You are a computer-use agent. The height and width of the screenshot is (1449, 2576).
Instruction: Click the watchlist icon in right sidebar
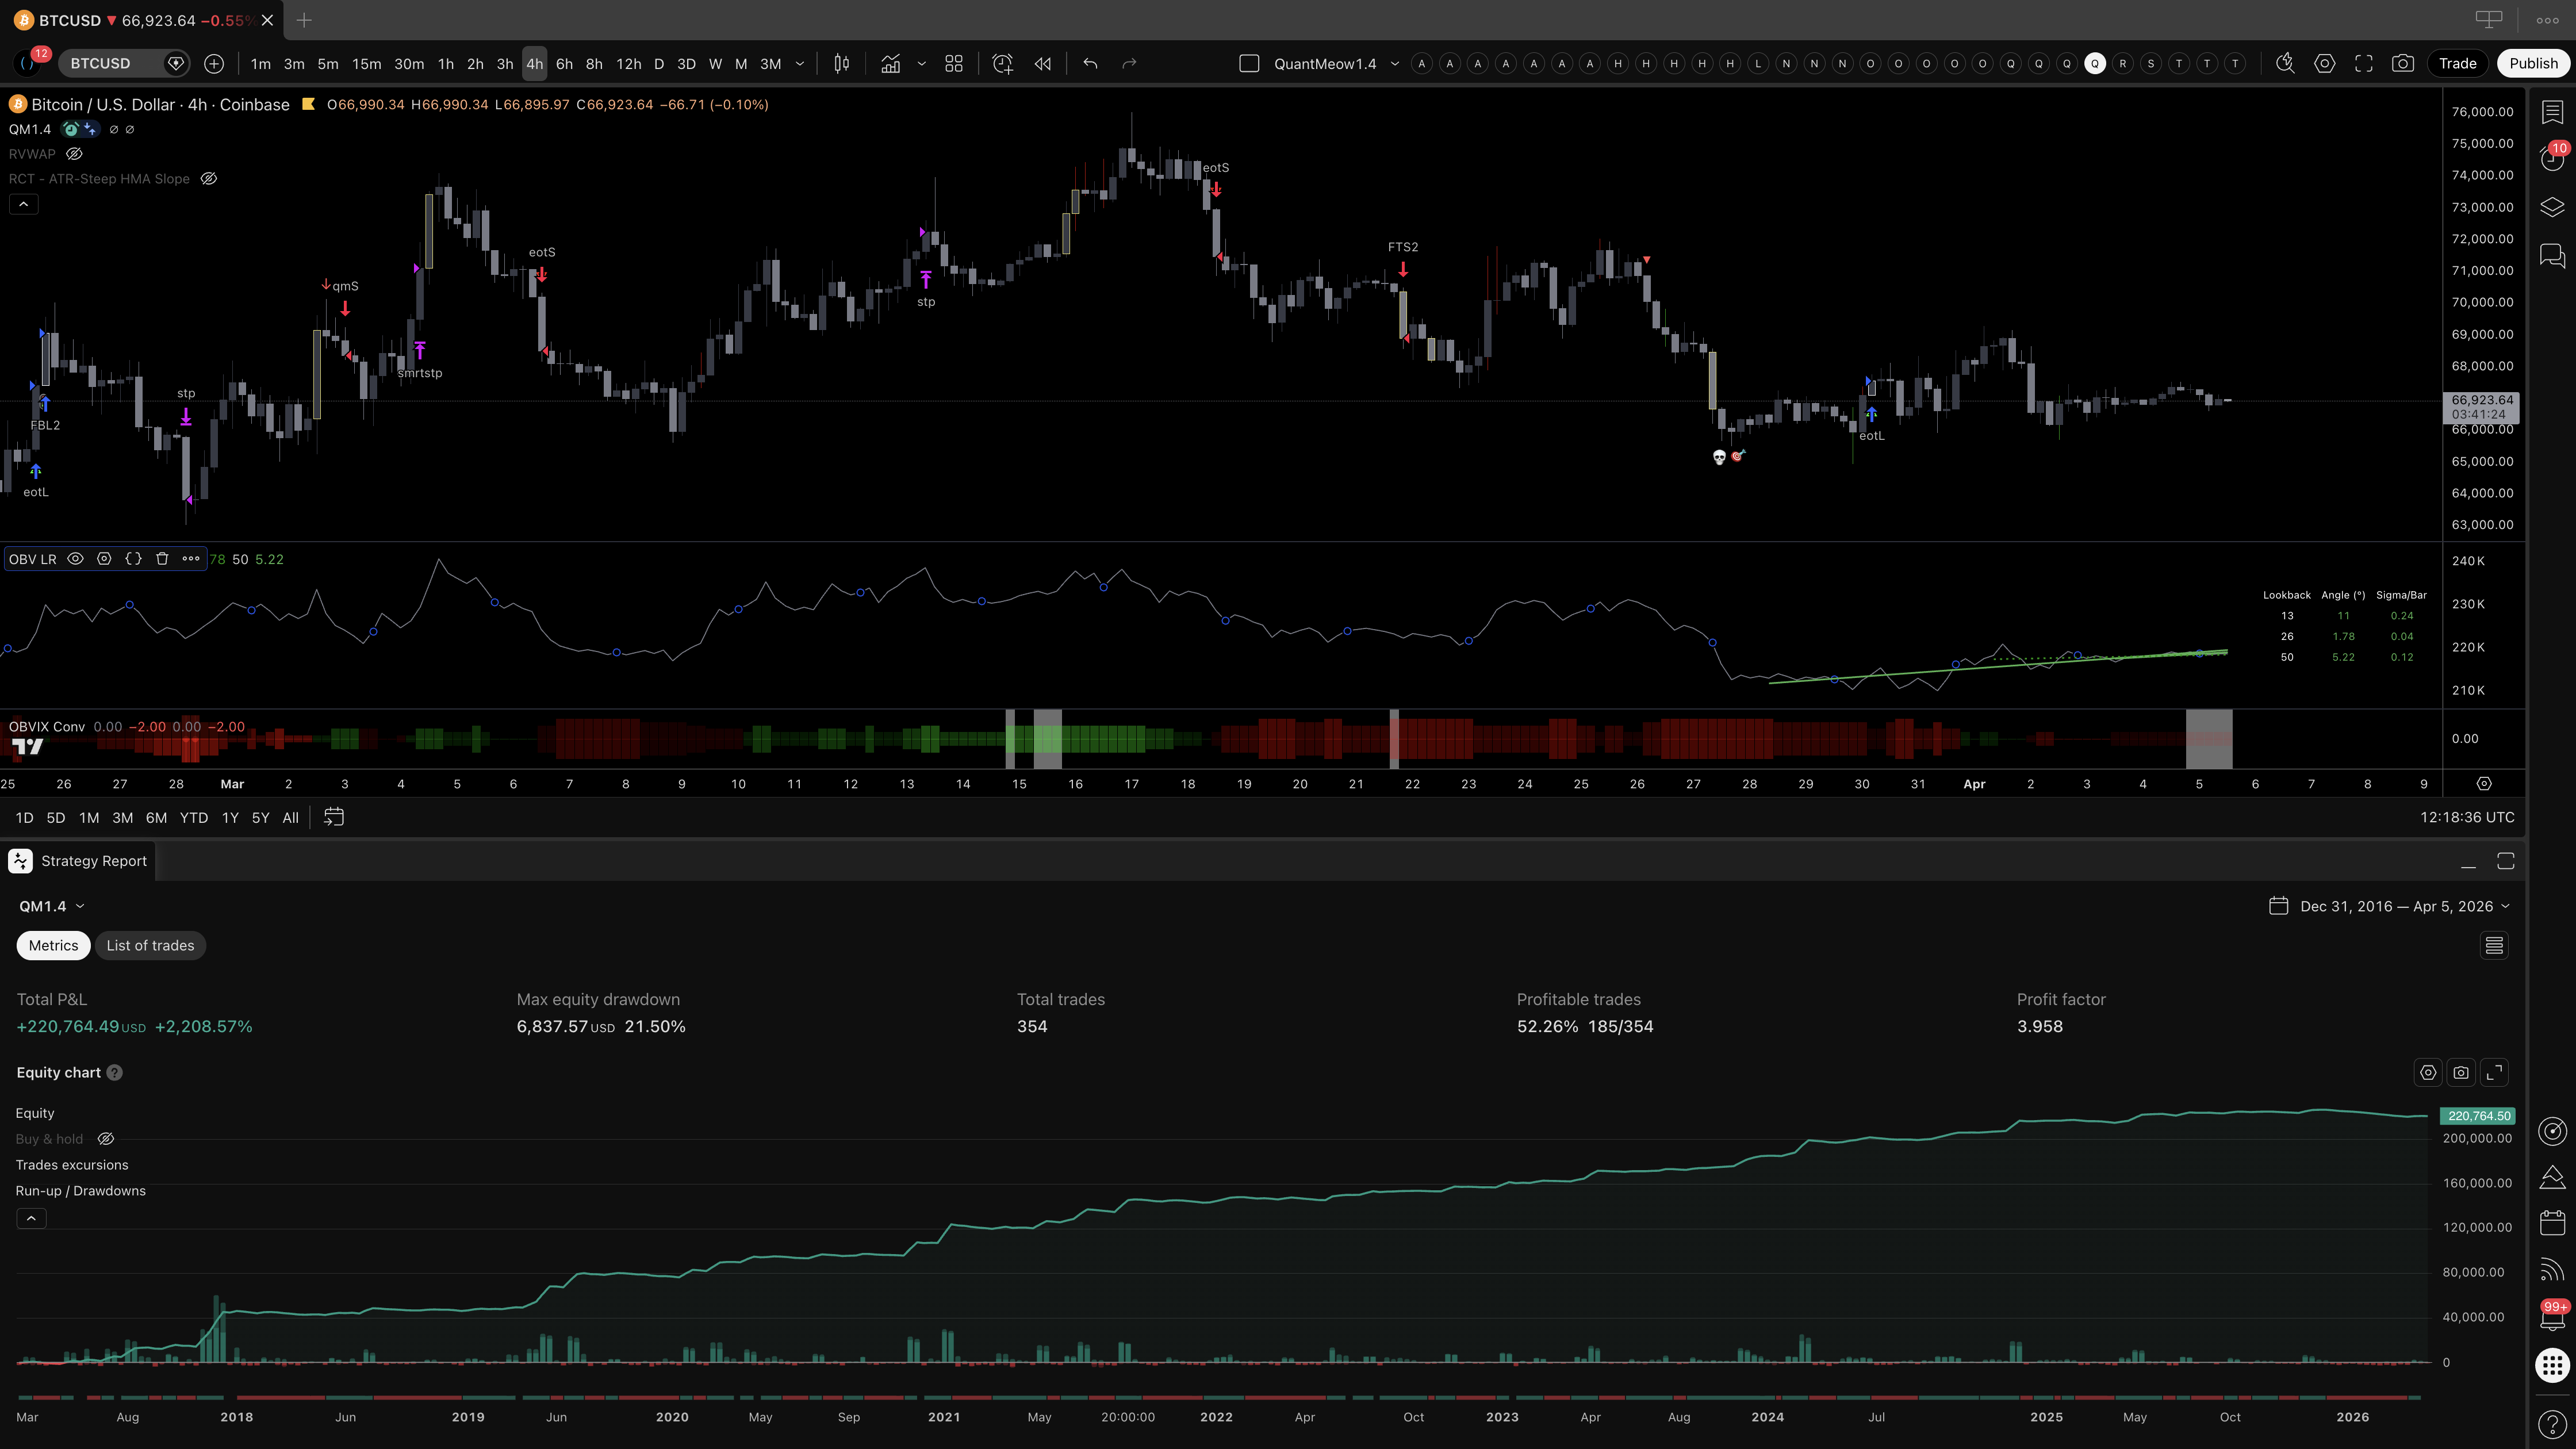(x=2552, y=112)
